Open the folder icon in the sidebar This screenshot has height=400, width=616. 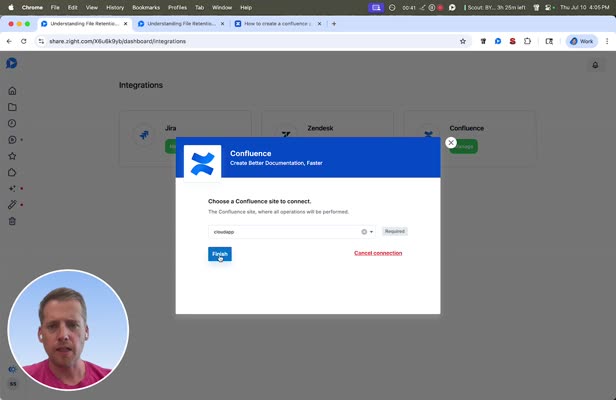pos(12,107)
